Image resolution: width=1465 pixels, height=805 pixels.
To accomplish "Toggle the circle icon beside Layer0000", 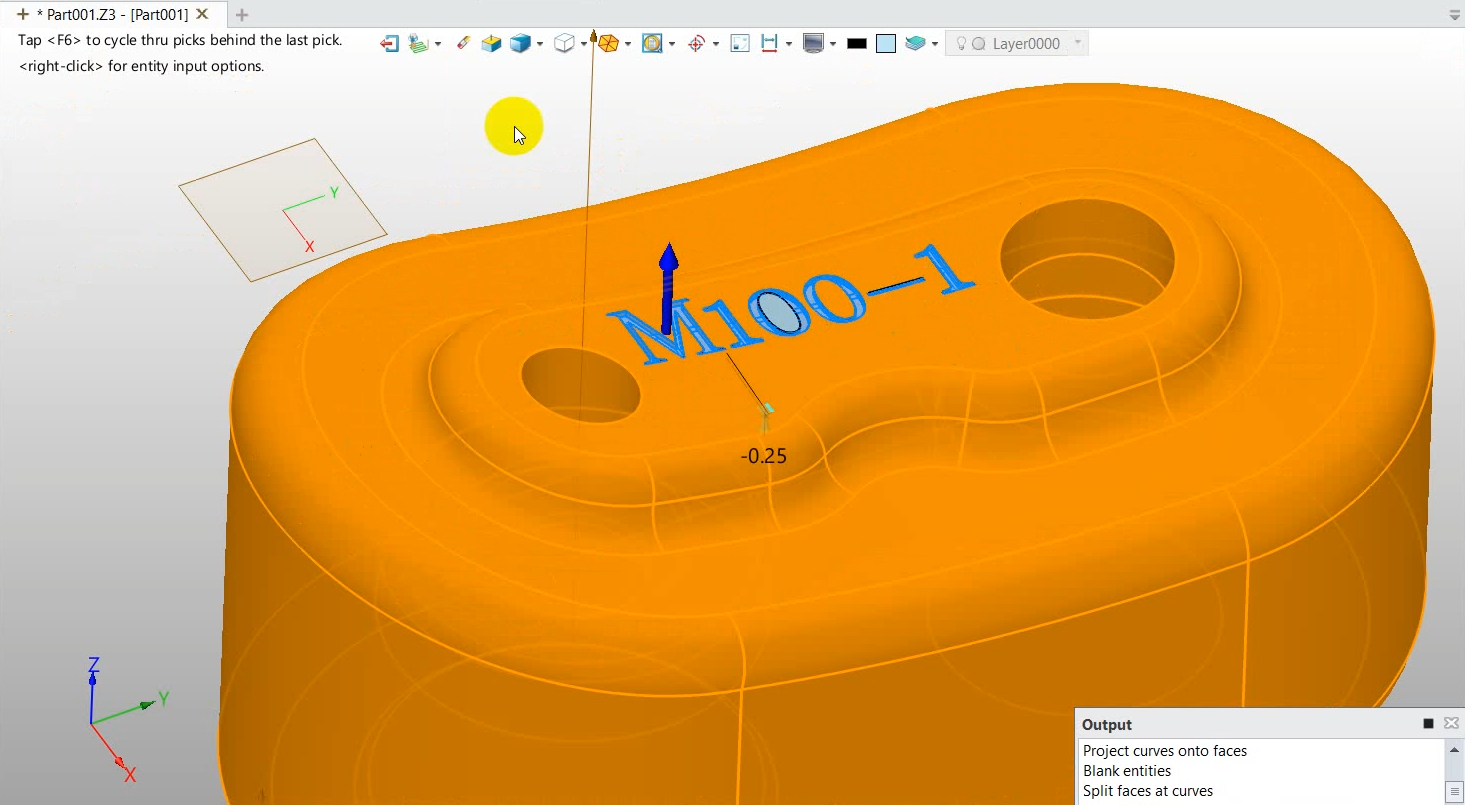I will 979,44.
